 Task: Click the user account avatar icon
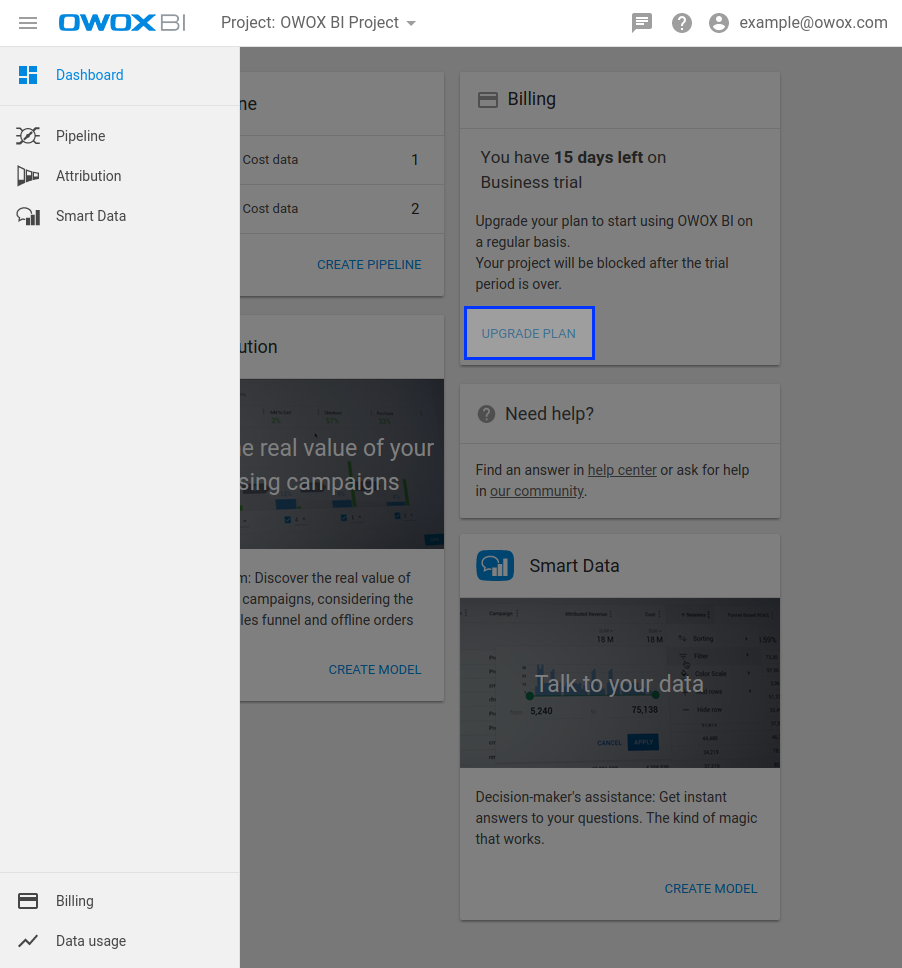[x=719, y=23]
